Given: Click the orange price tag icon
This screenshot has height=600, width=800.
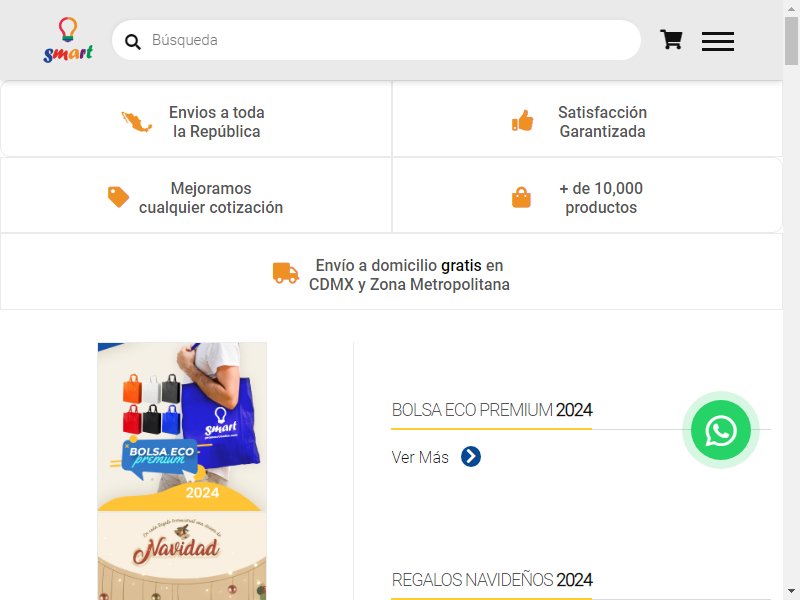Looking at the screenshot, I should click(118, 197).
